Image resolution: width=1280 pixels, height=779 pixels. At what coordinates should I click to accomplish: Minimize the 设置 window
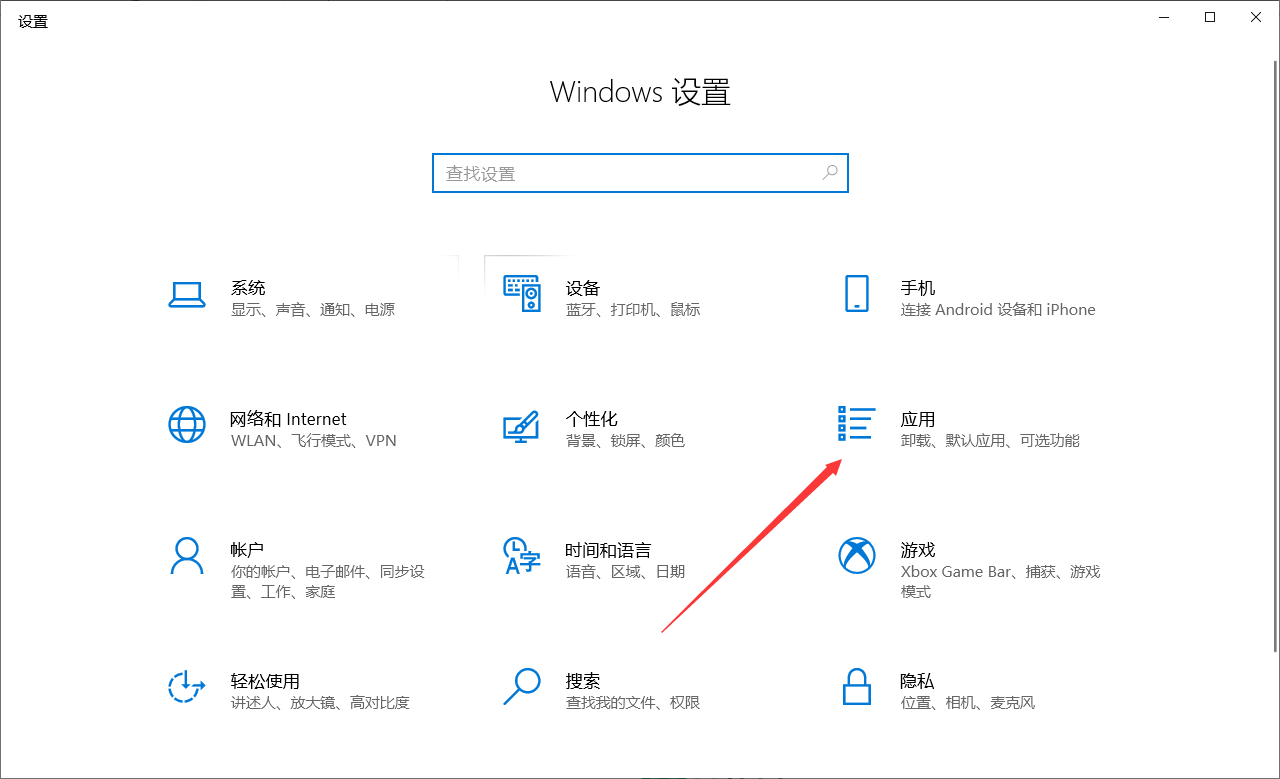[1164, 17]
